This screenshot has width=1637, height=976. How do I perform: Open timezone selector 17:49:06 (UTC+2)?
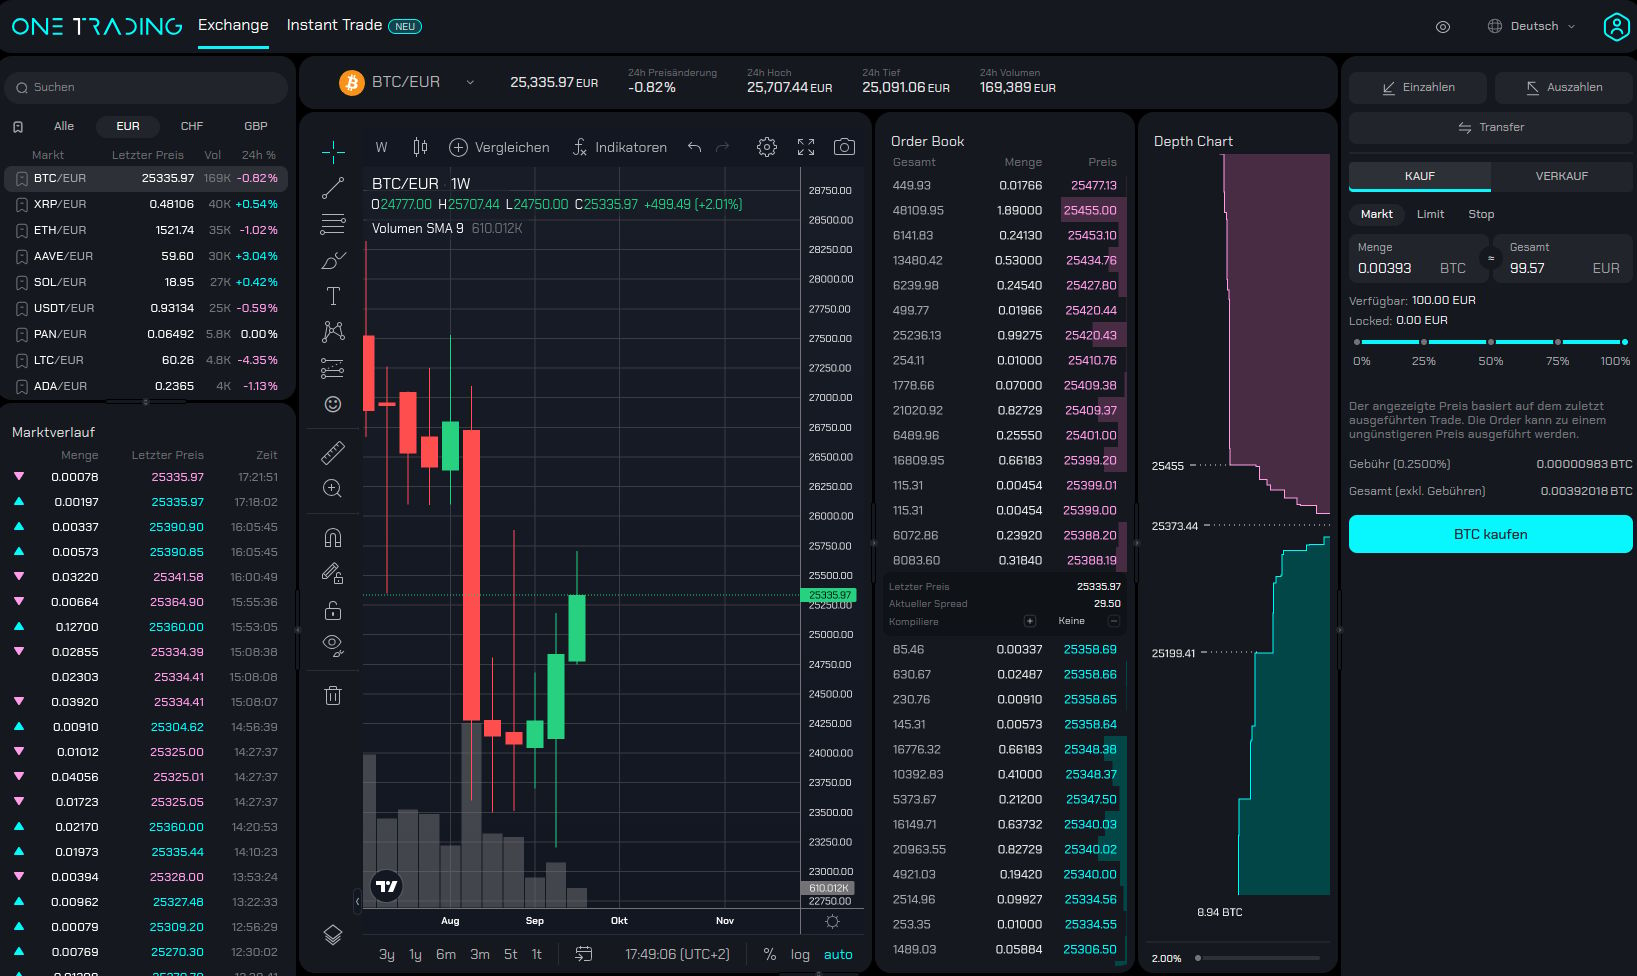tap(677, 954)
